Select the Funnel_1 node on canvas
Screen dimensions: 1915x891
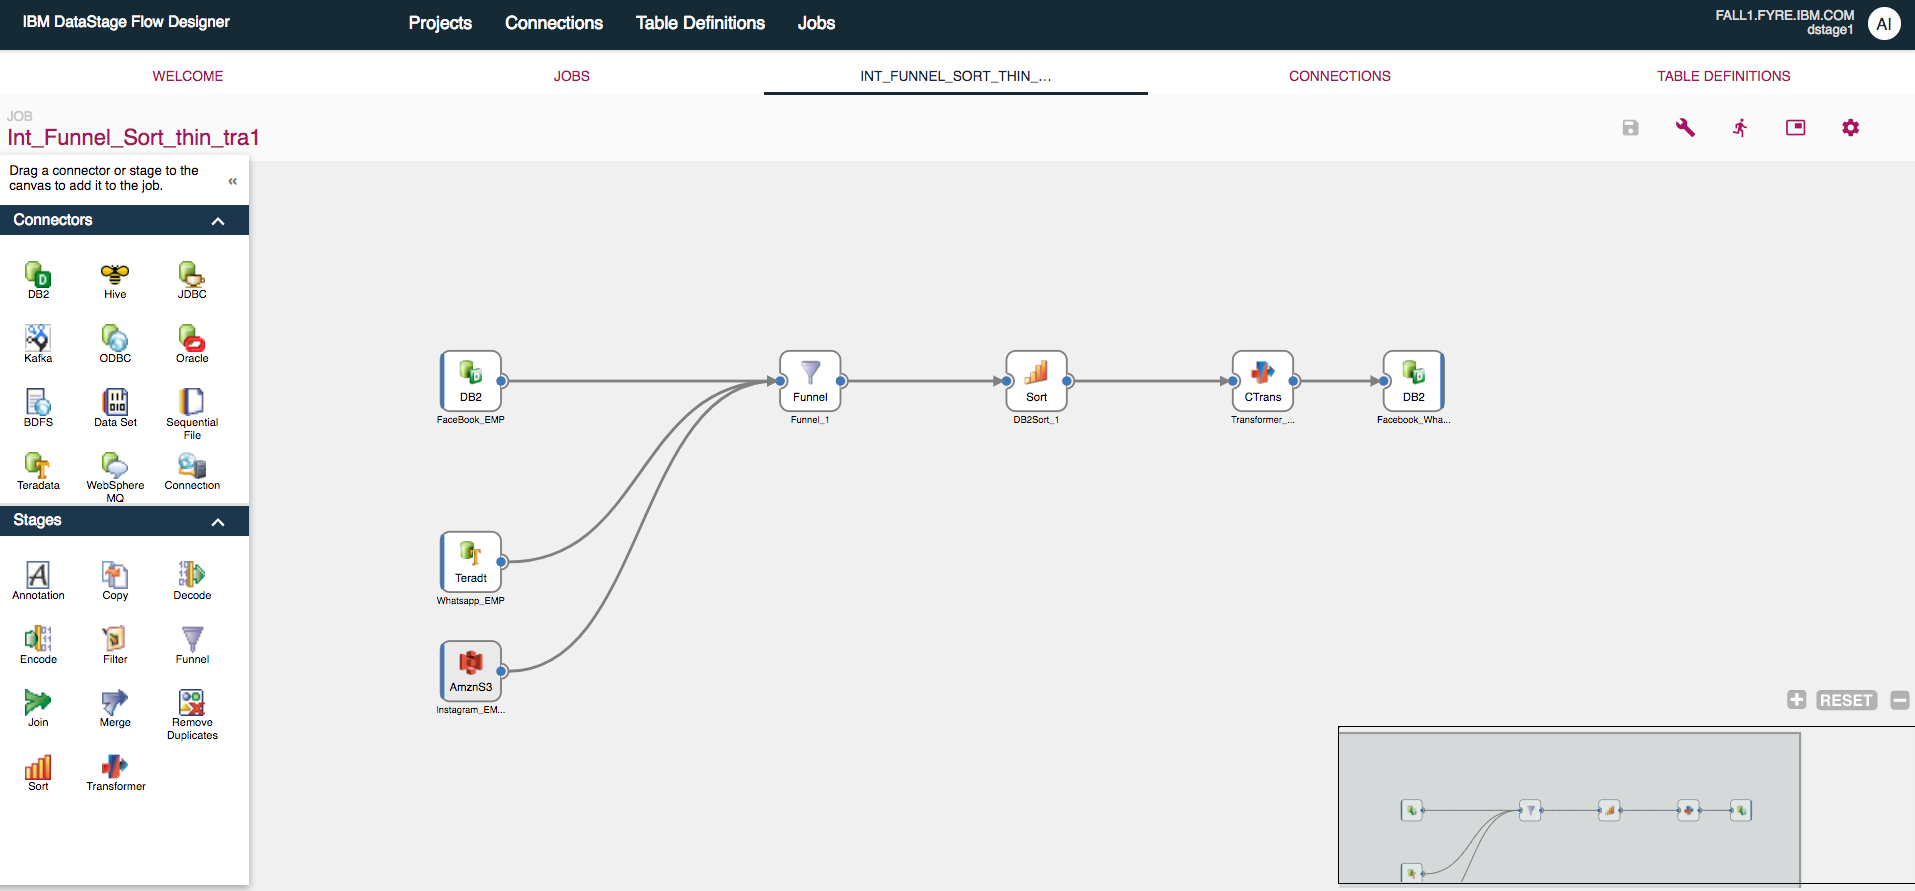pyautogui.click(x=810, y=381)
